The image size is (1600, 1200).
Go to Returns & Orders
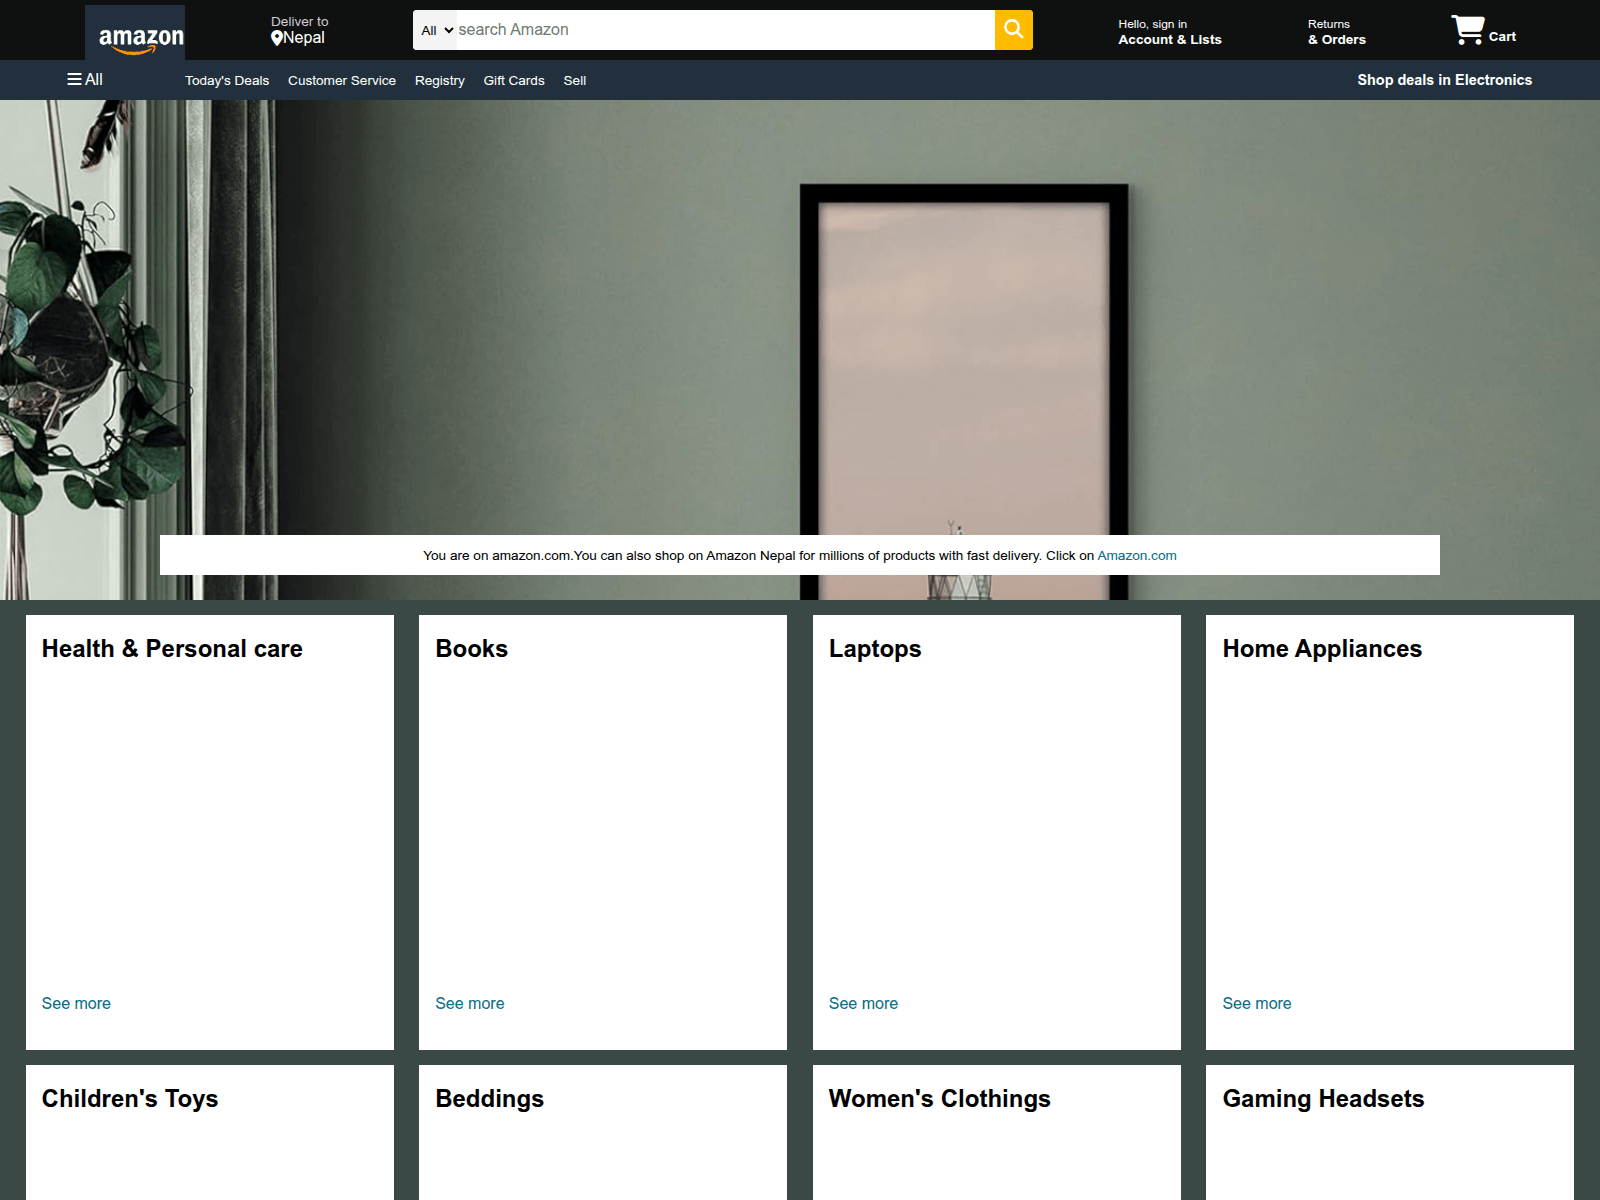1337,32
